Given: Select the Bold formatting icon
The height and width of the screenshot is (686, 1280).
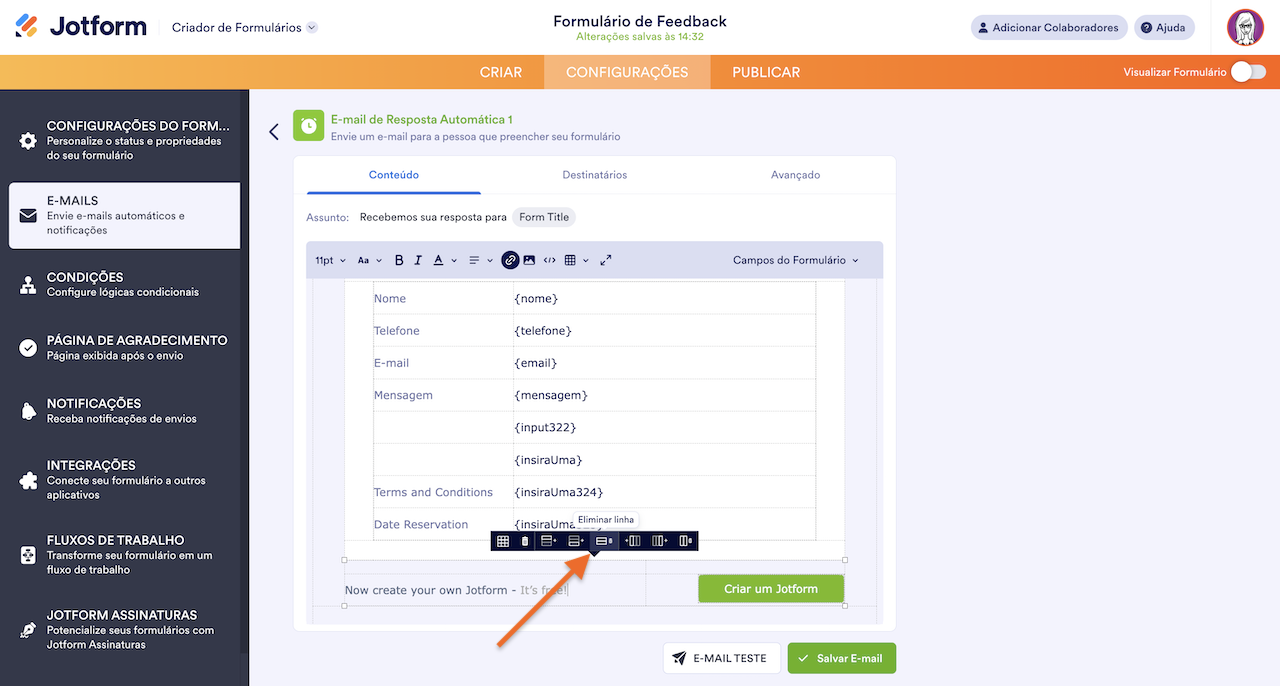Looking at the screenshot, I should (x=399, y=260).
